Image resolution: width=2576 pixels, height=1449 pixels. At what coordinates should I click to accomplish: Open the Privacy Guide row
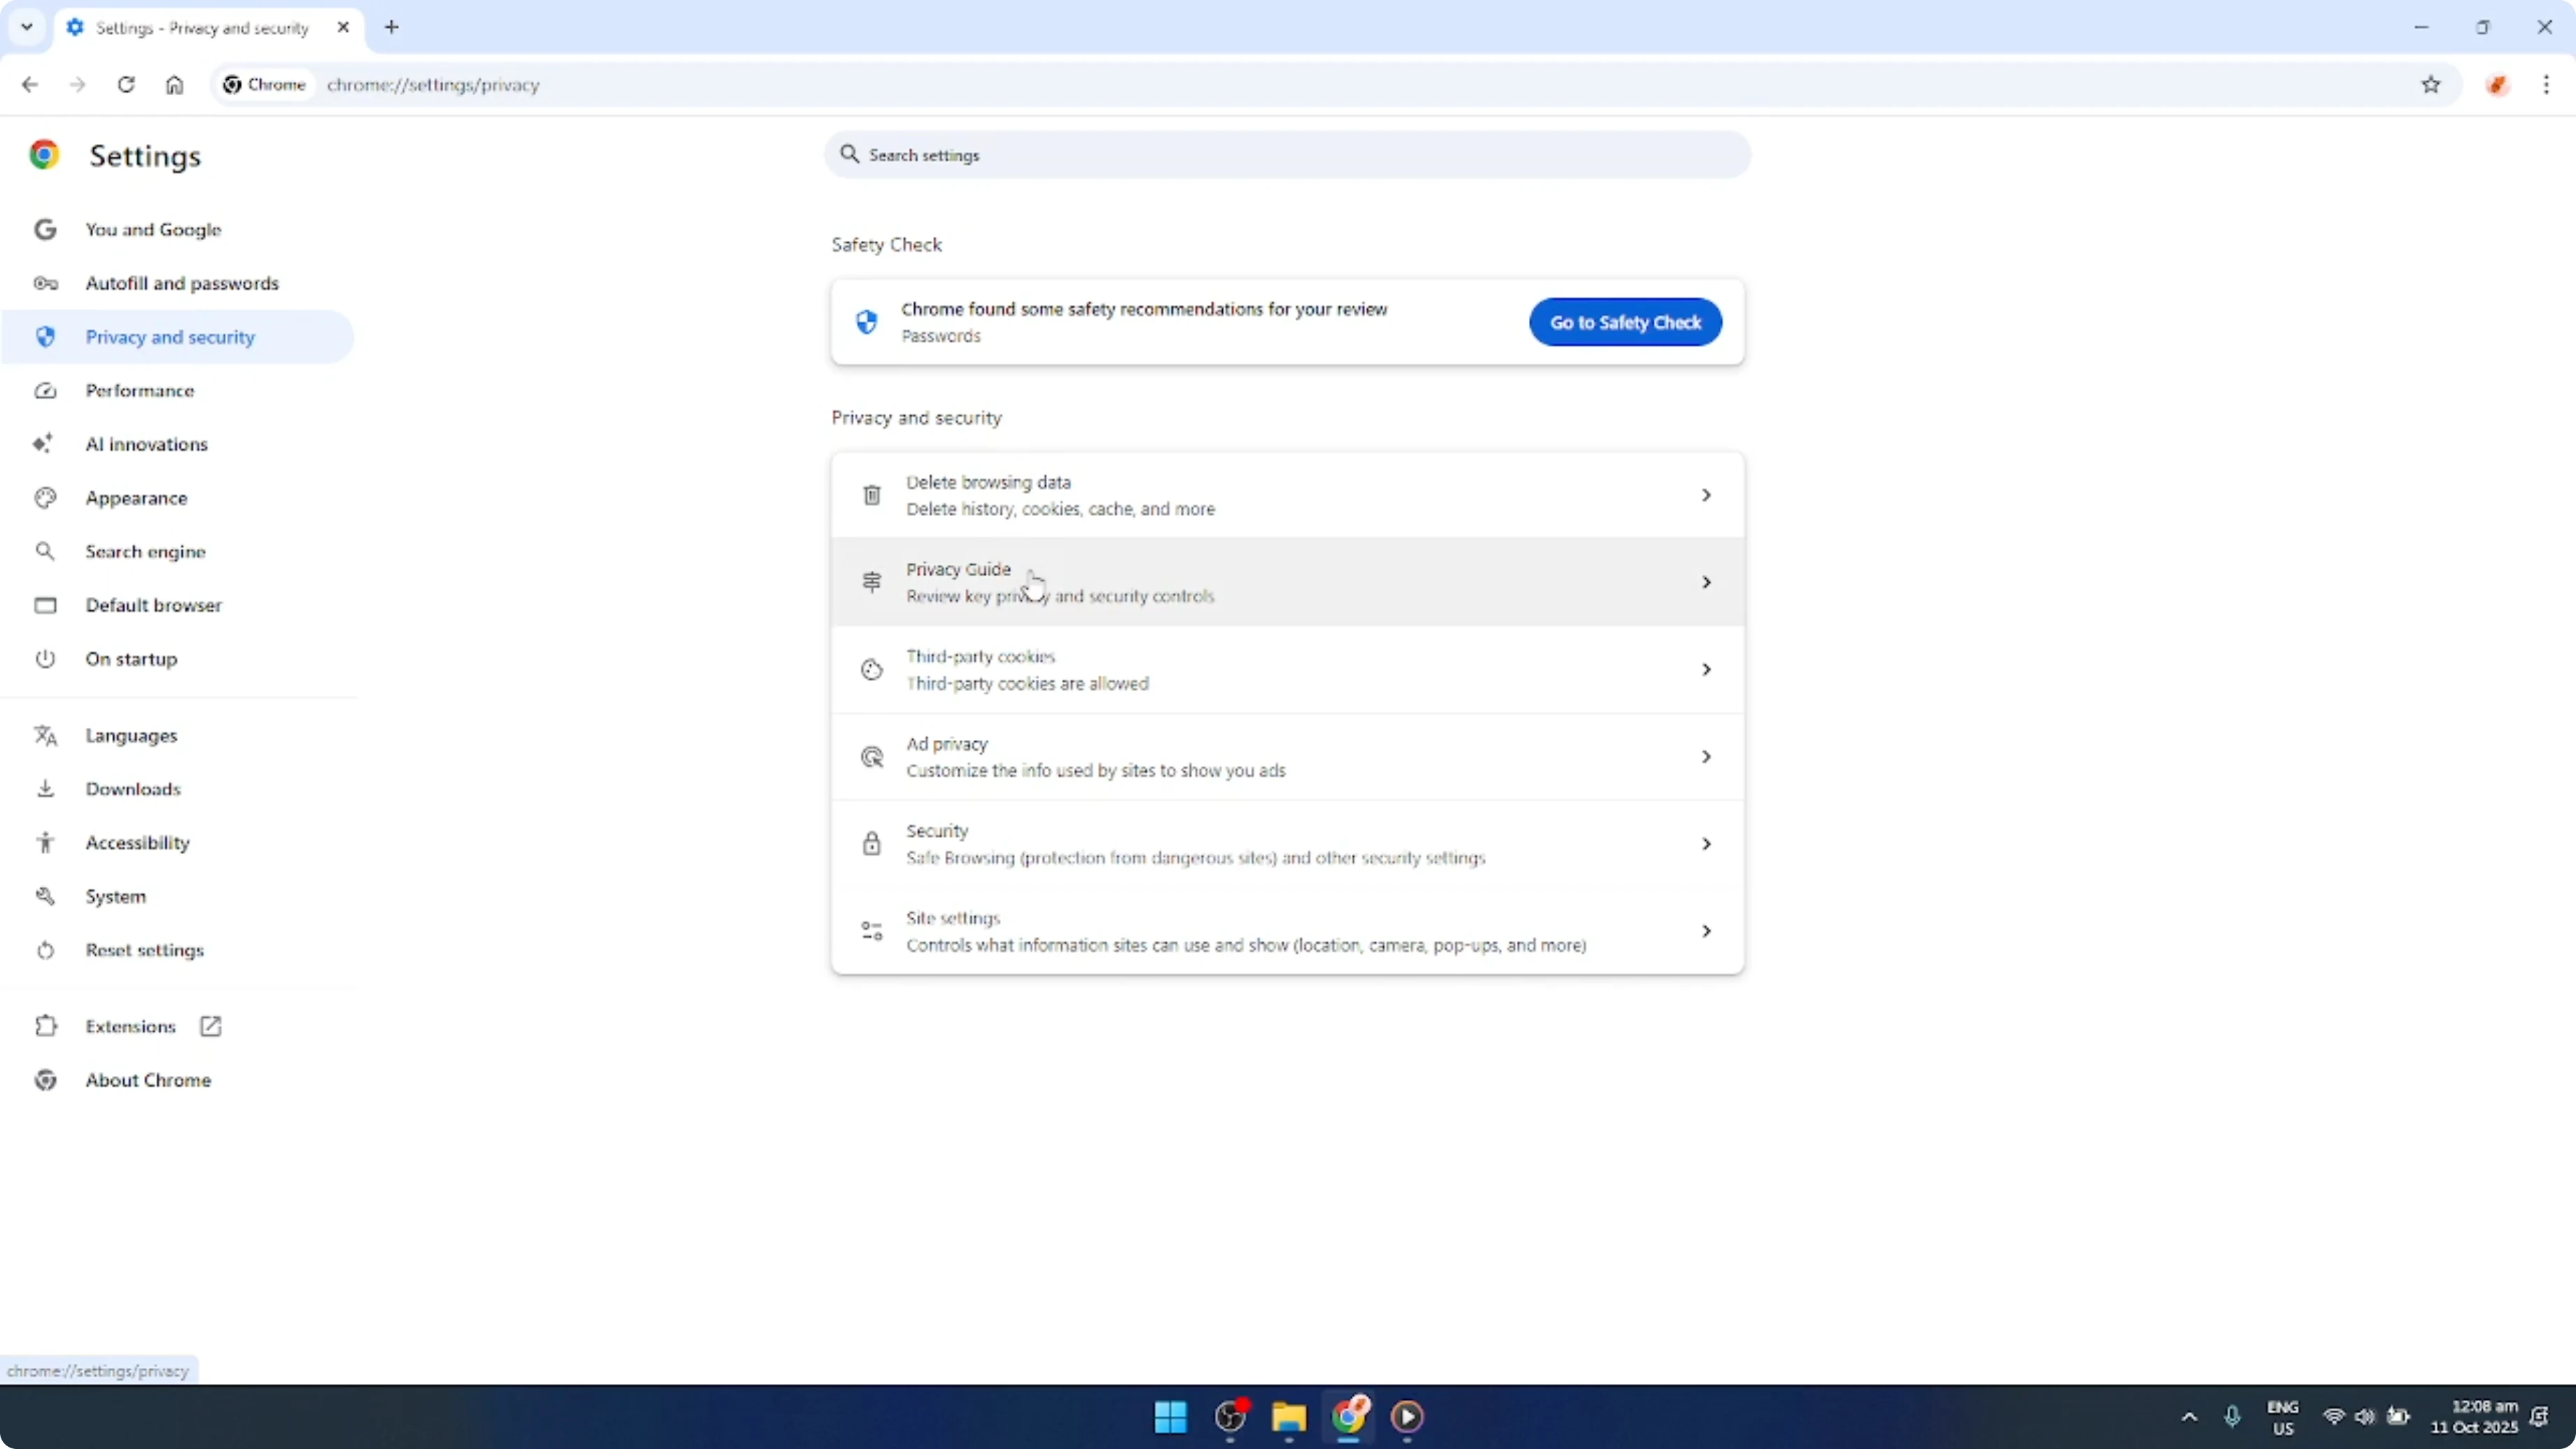1287,582
